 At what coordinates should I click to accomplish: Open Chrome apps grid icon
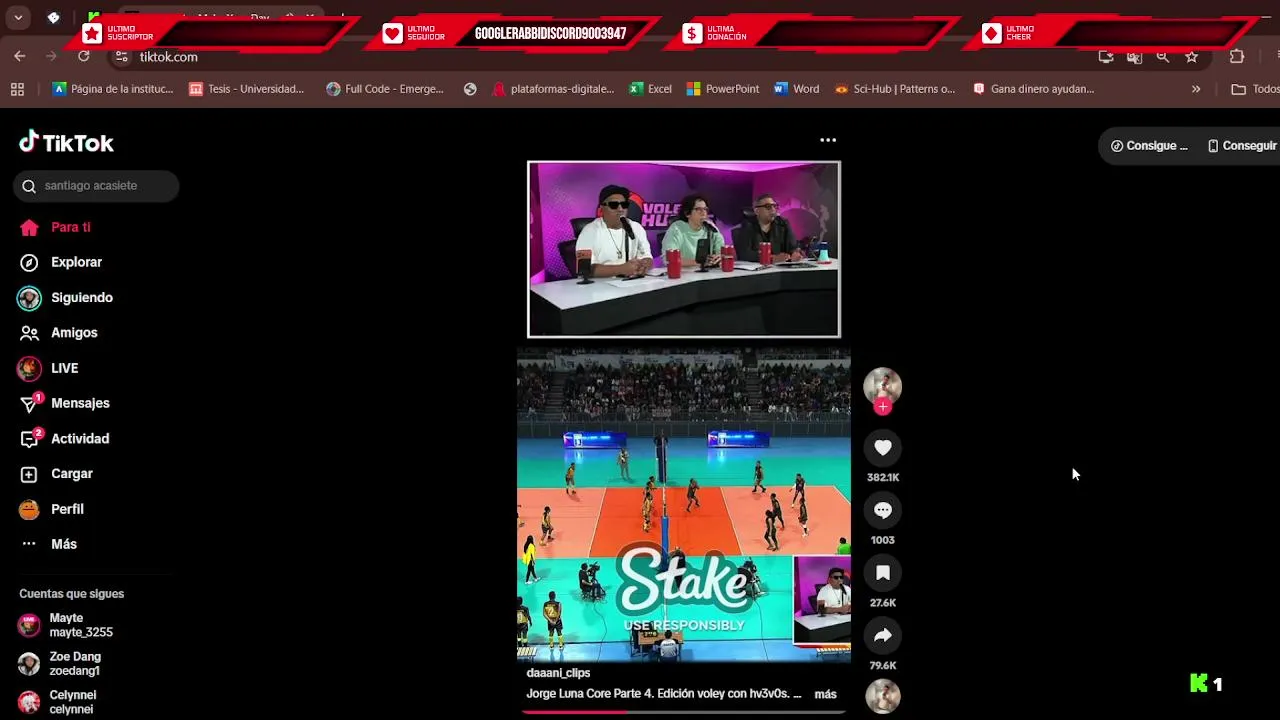[17, 89]
